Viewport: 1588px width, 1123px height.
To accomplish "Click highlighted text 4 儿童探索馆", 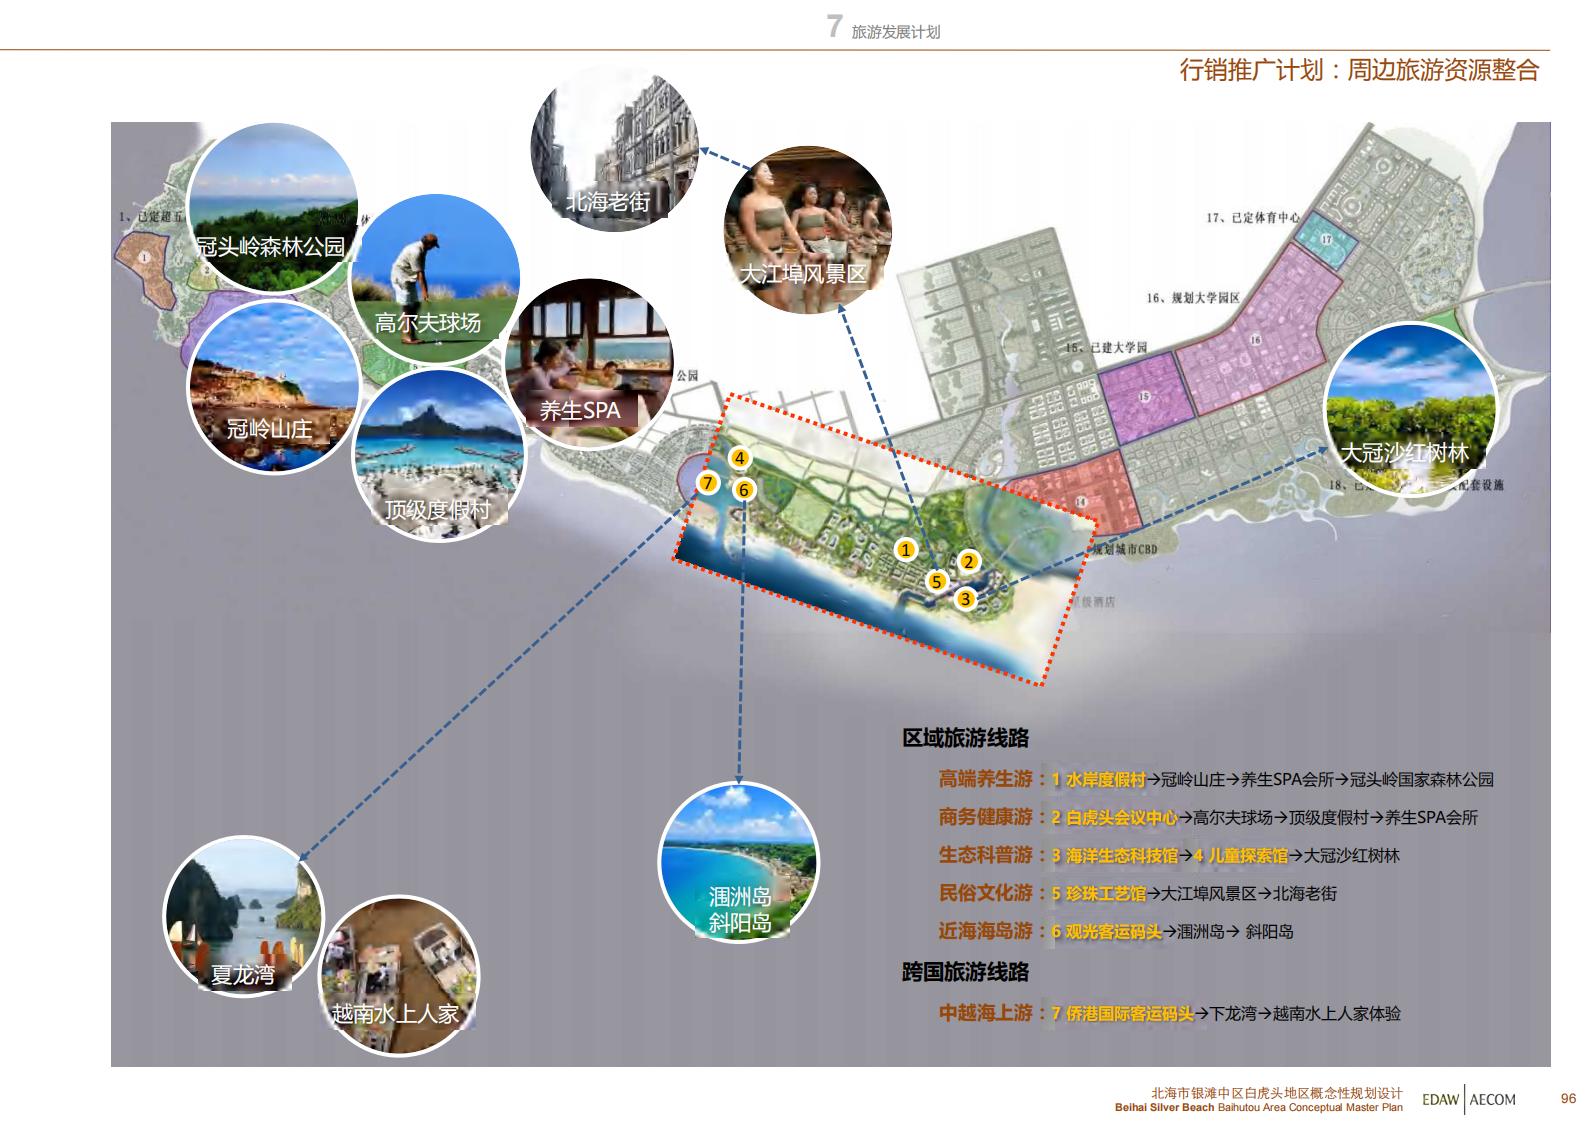I will click(x=1241, y=856).
